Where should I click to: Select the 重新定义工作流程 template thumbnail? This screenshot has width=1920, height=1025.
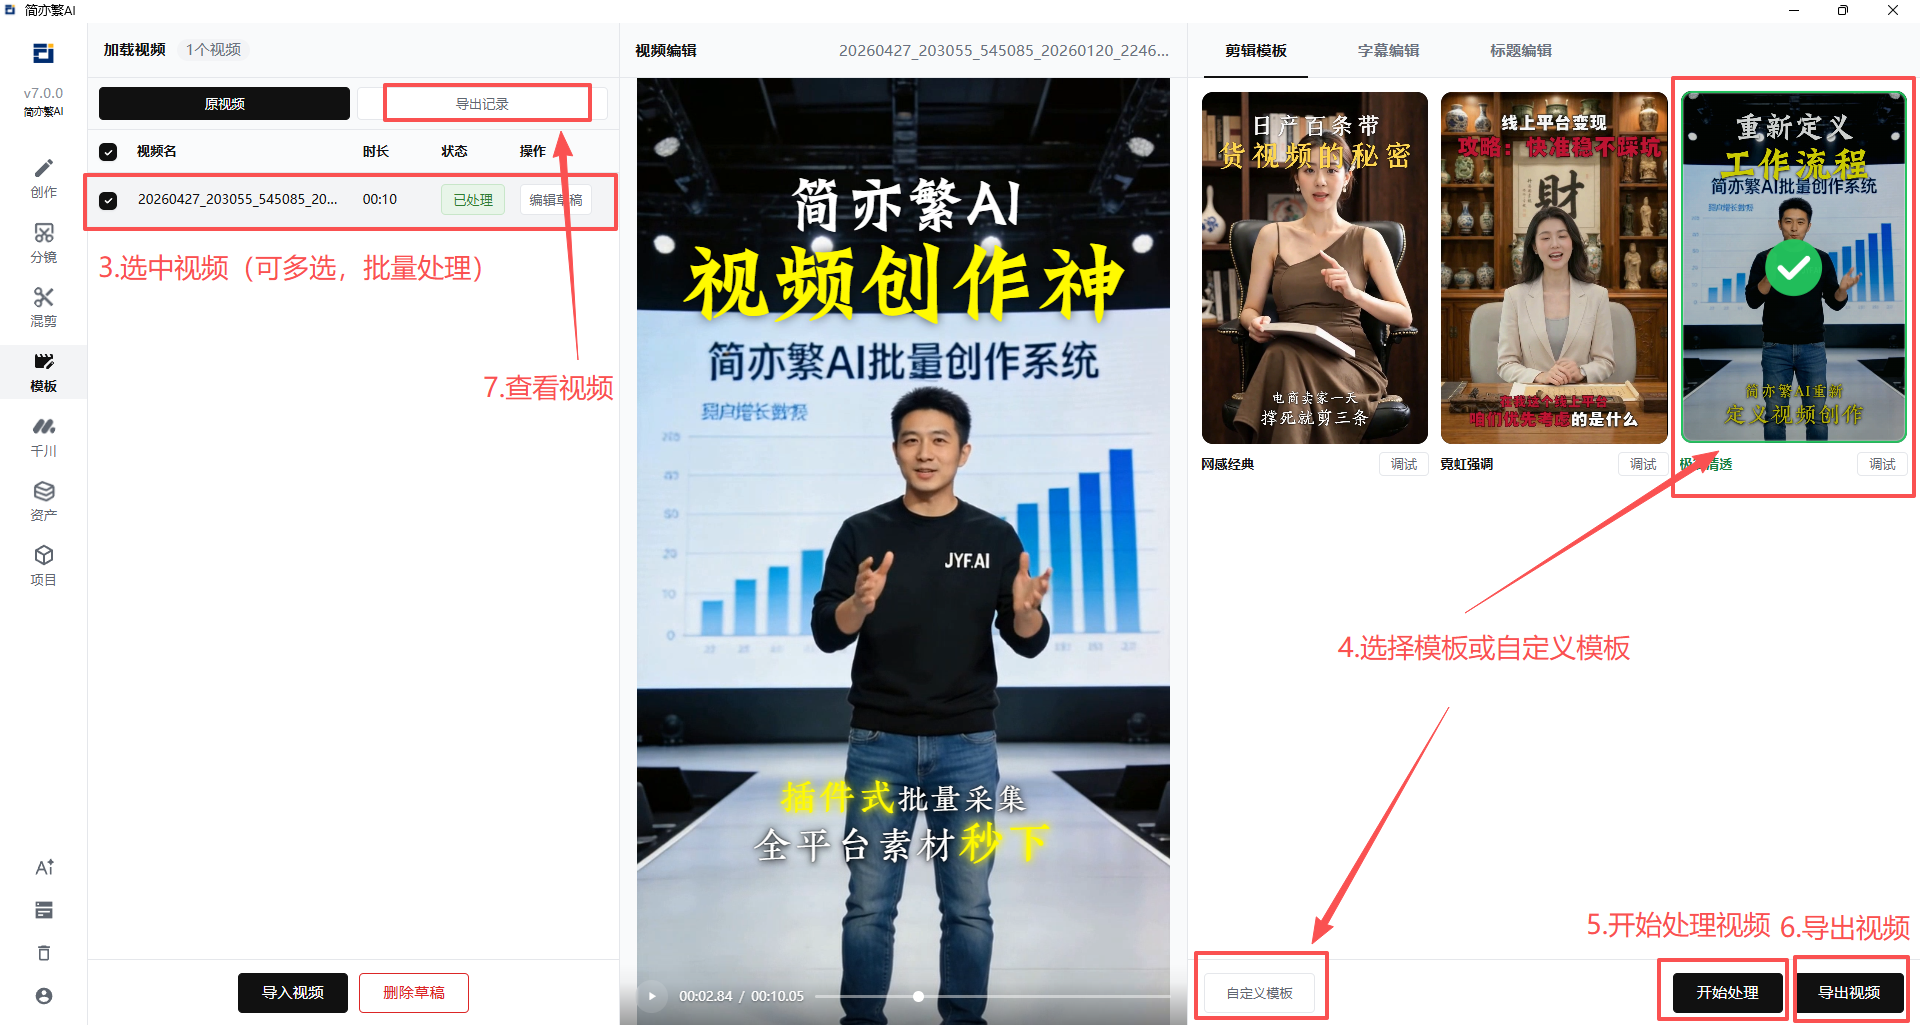[1794, 268]
